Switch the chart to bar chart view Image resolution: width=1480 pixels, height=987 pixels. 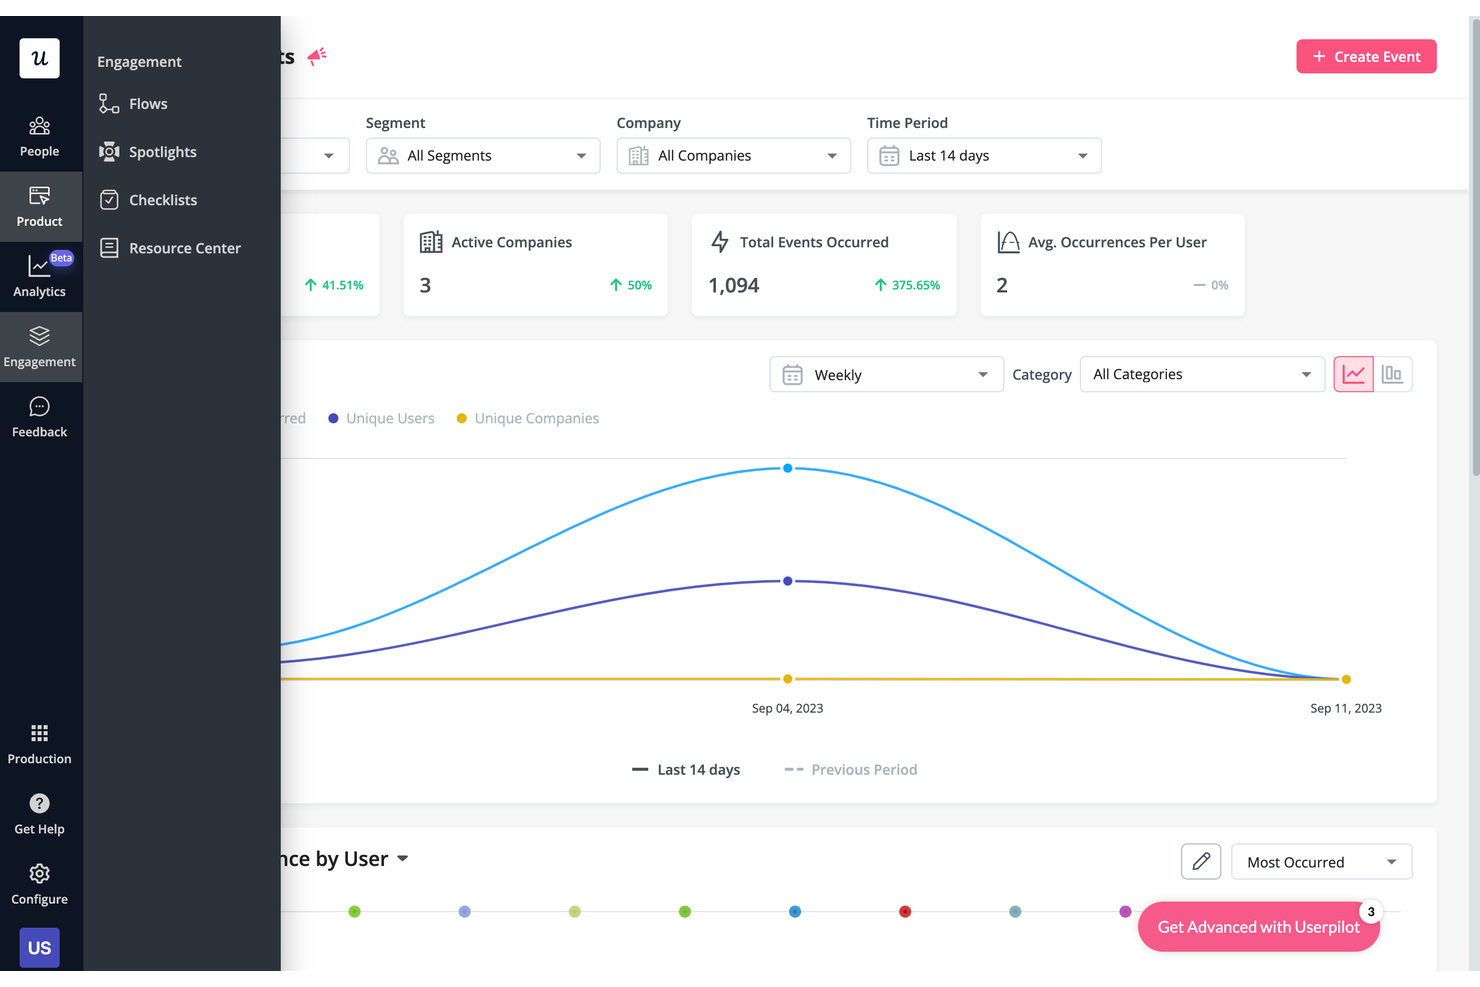pos(1392,373)
